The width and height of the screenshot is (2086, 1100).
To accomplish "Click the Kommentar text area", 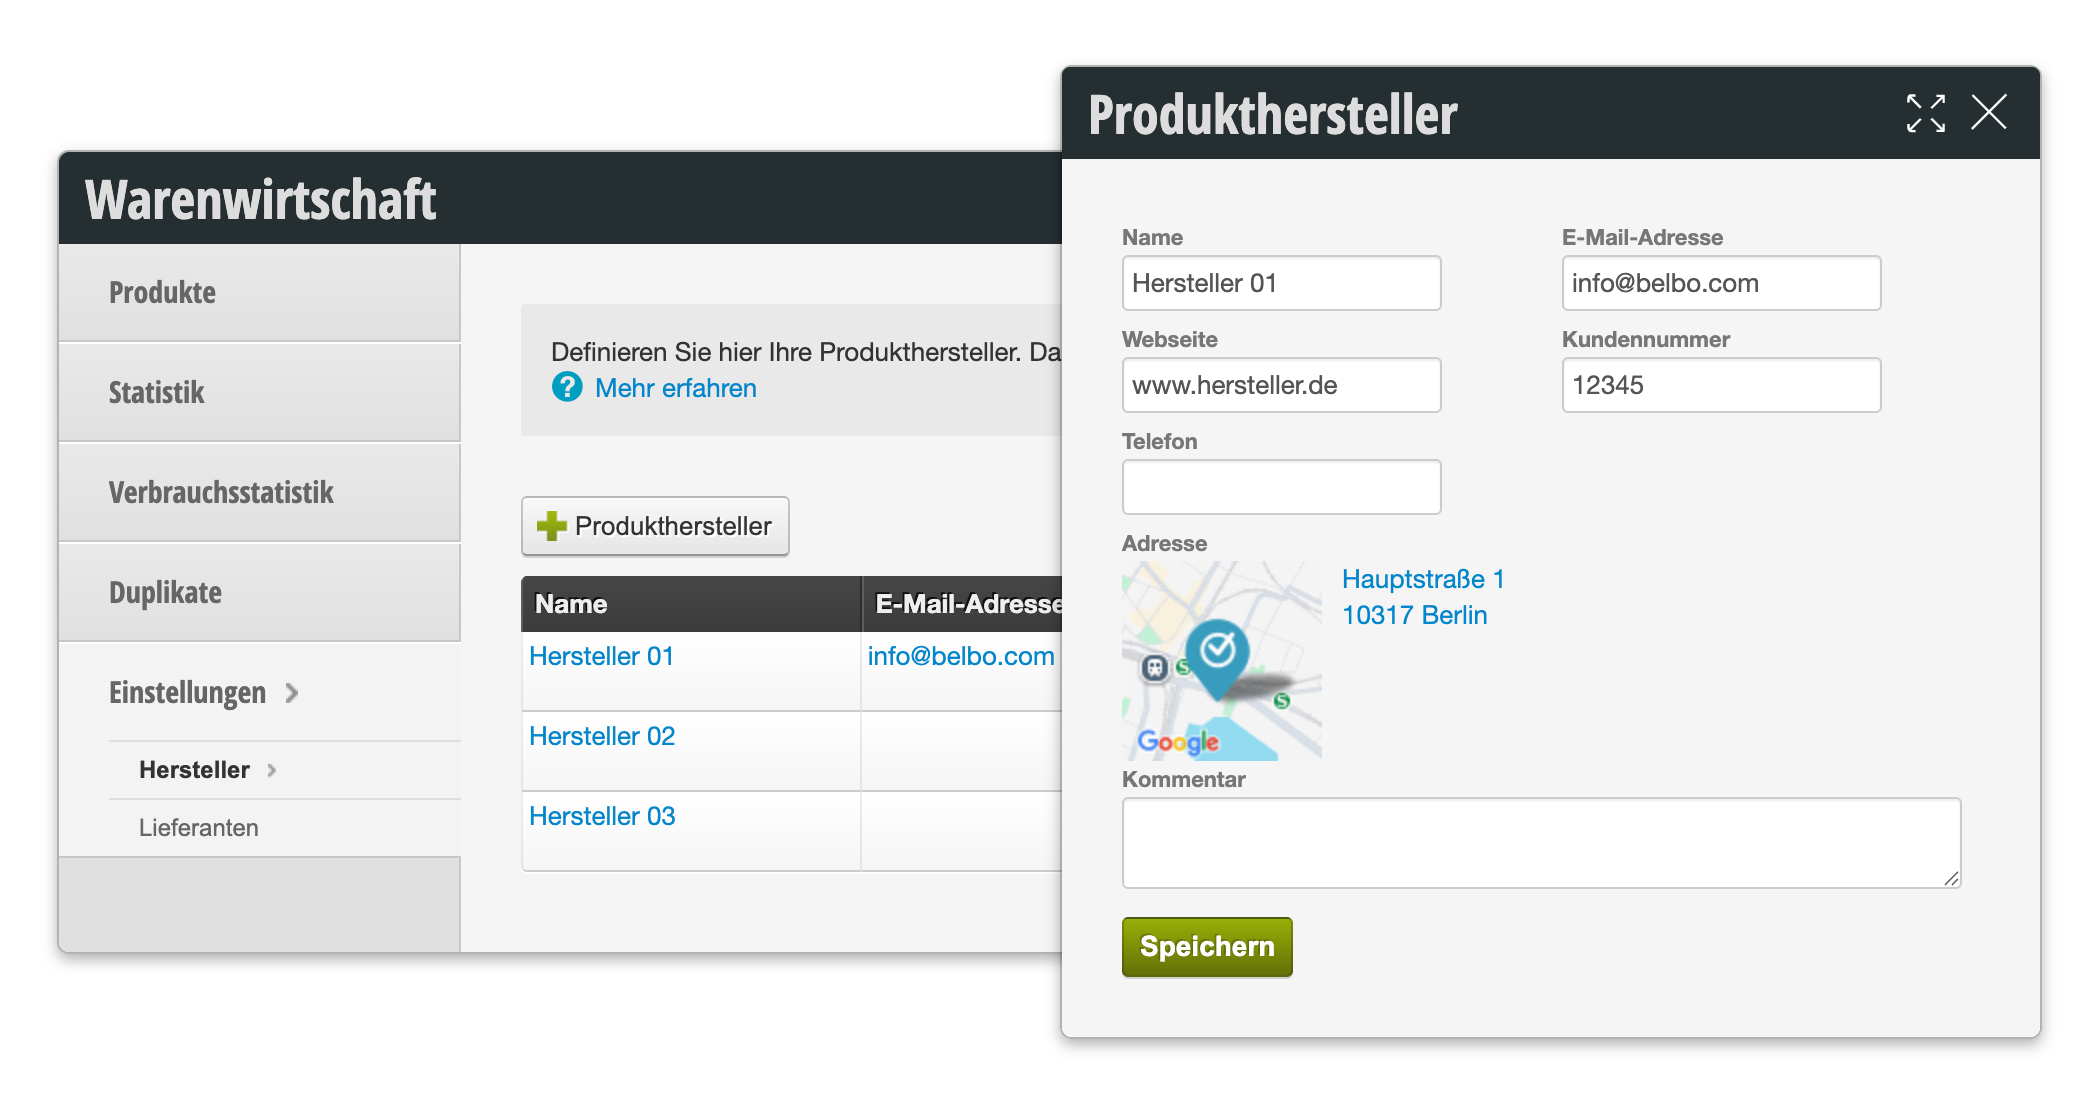I will [x=1541, y=843].
